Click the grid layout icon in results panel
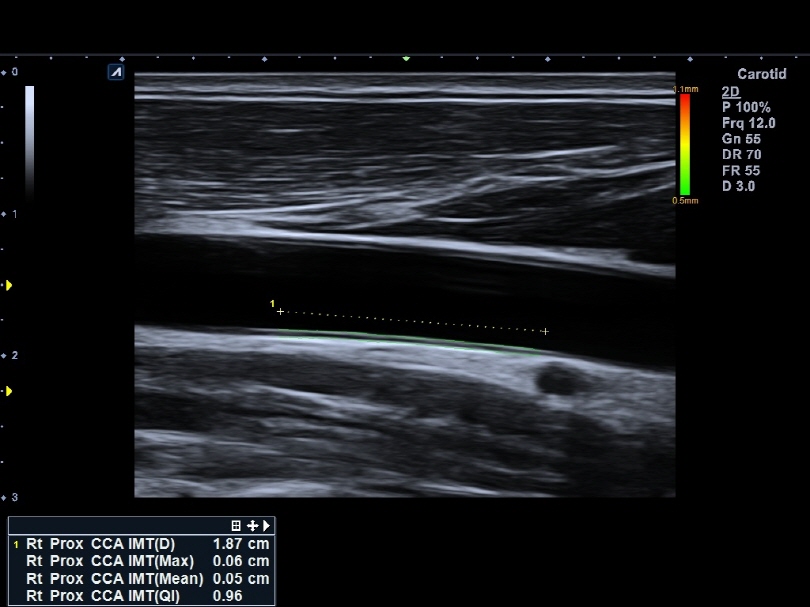The height and width of the screenshot is (607, 810). tap(236, 525)
